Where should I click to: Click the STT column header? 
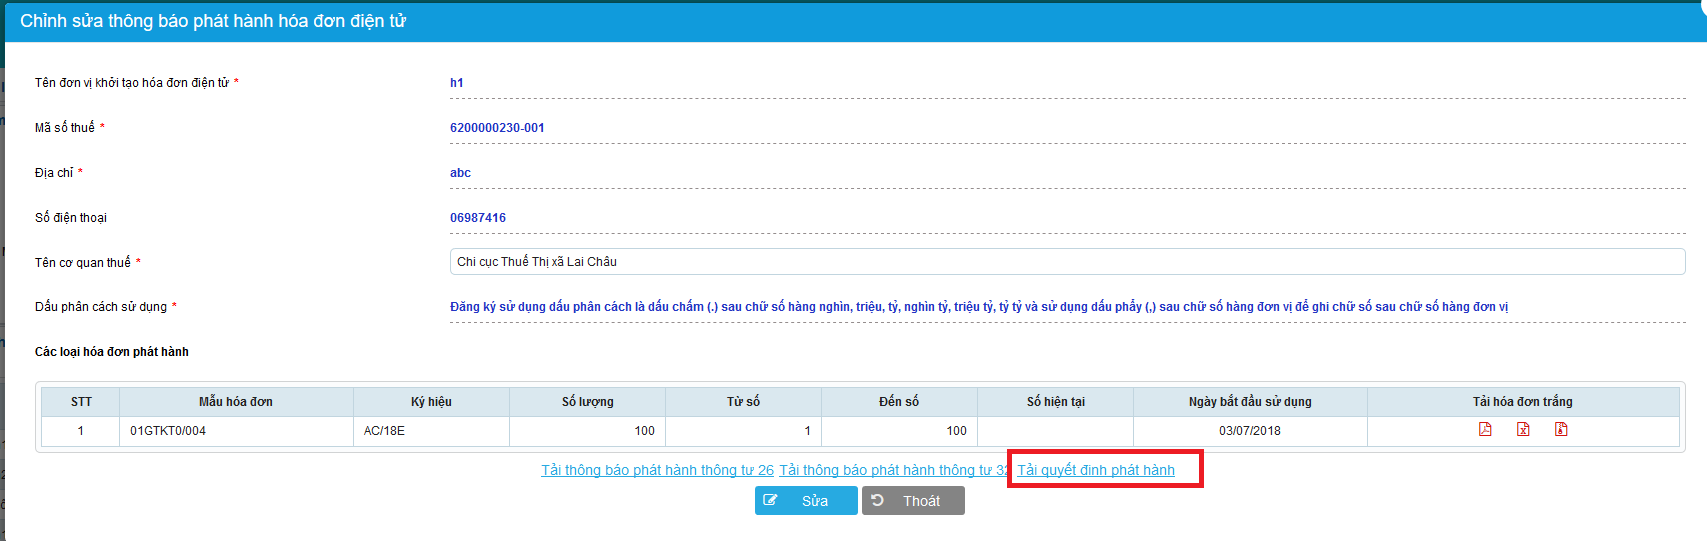click(81, 402)
